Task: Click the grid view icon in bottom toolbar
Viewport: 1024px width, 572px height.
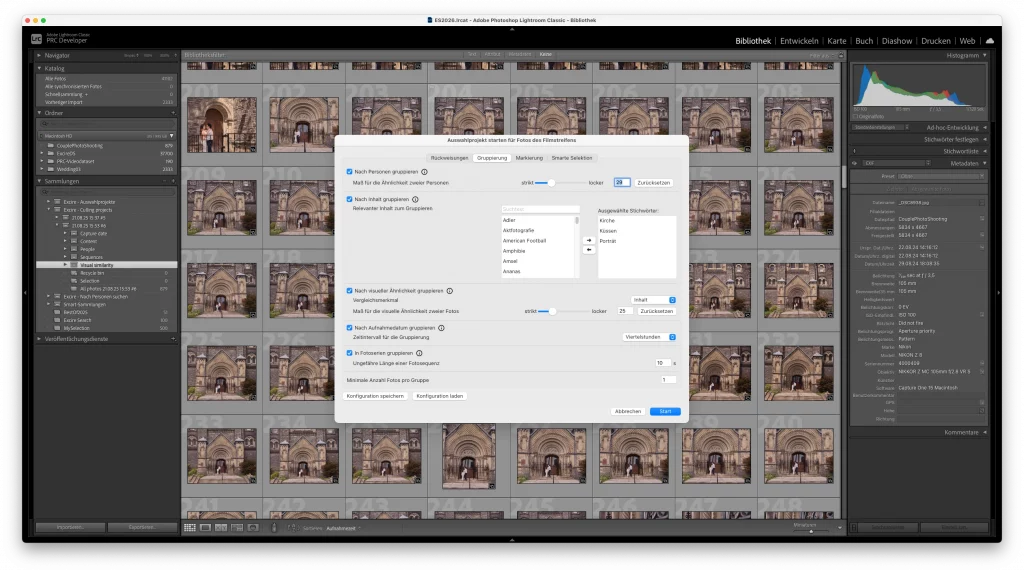Action: pyautogui.click(x=189, y=527)
